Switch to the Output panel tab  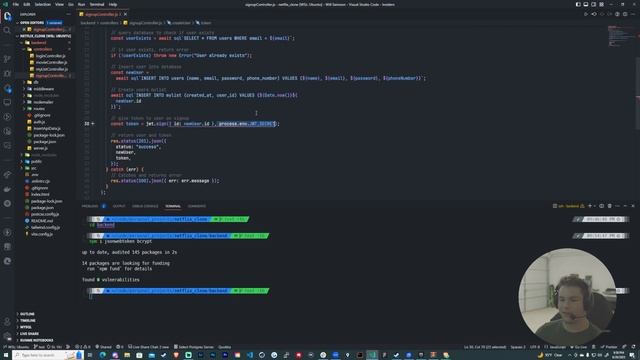(x=119, y=206)
